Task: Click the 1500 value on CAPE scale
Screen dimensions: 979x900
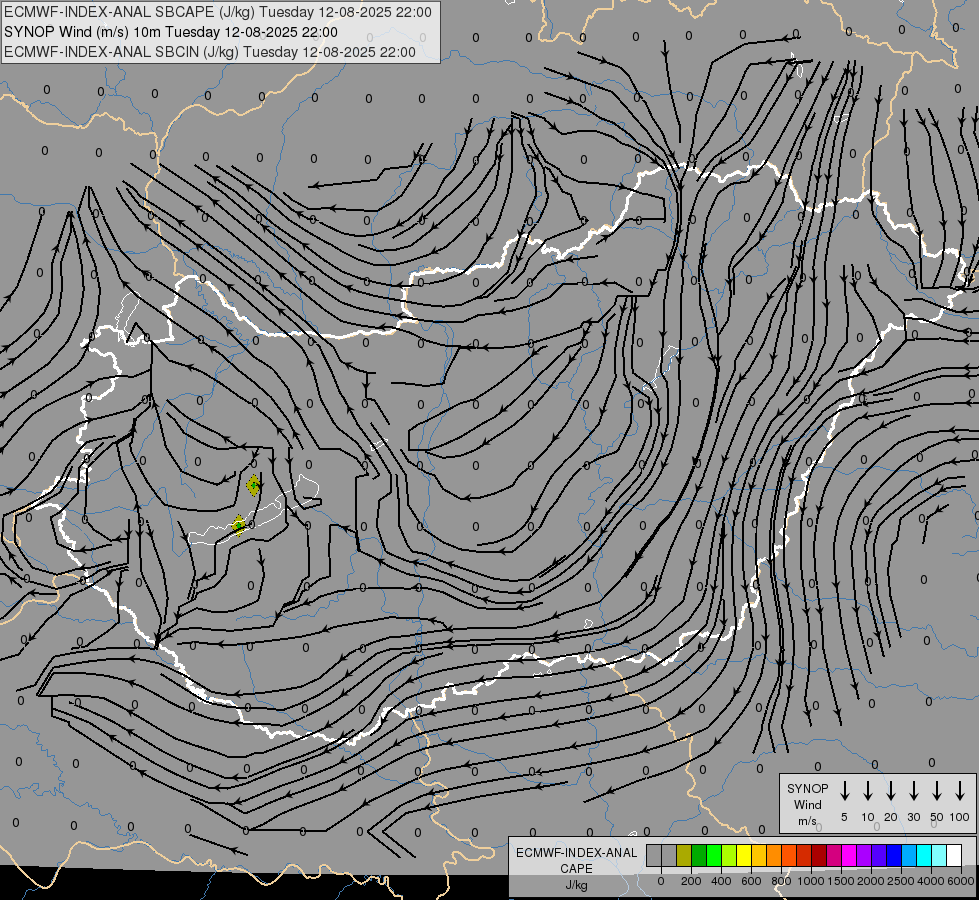Action: pos(841,881)
